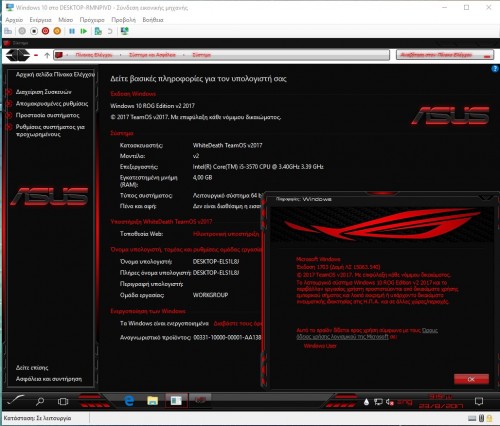Image resolution: width=500 pixels, height=426 pixels.
Task: Click the Control Panel window title icon
Action: point(7,43)
